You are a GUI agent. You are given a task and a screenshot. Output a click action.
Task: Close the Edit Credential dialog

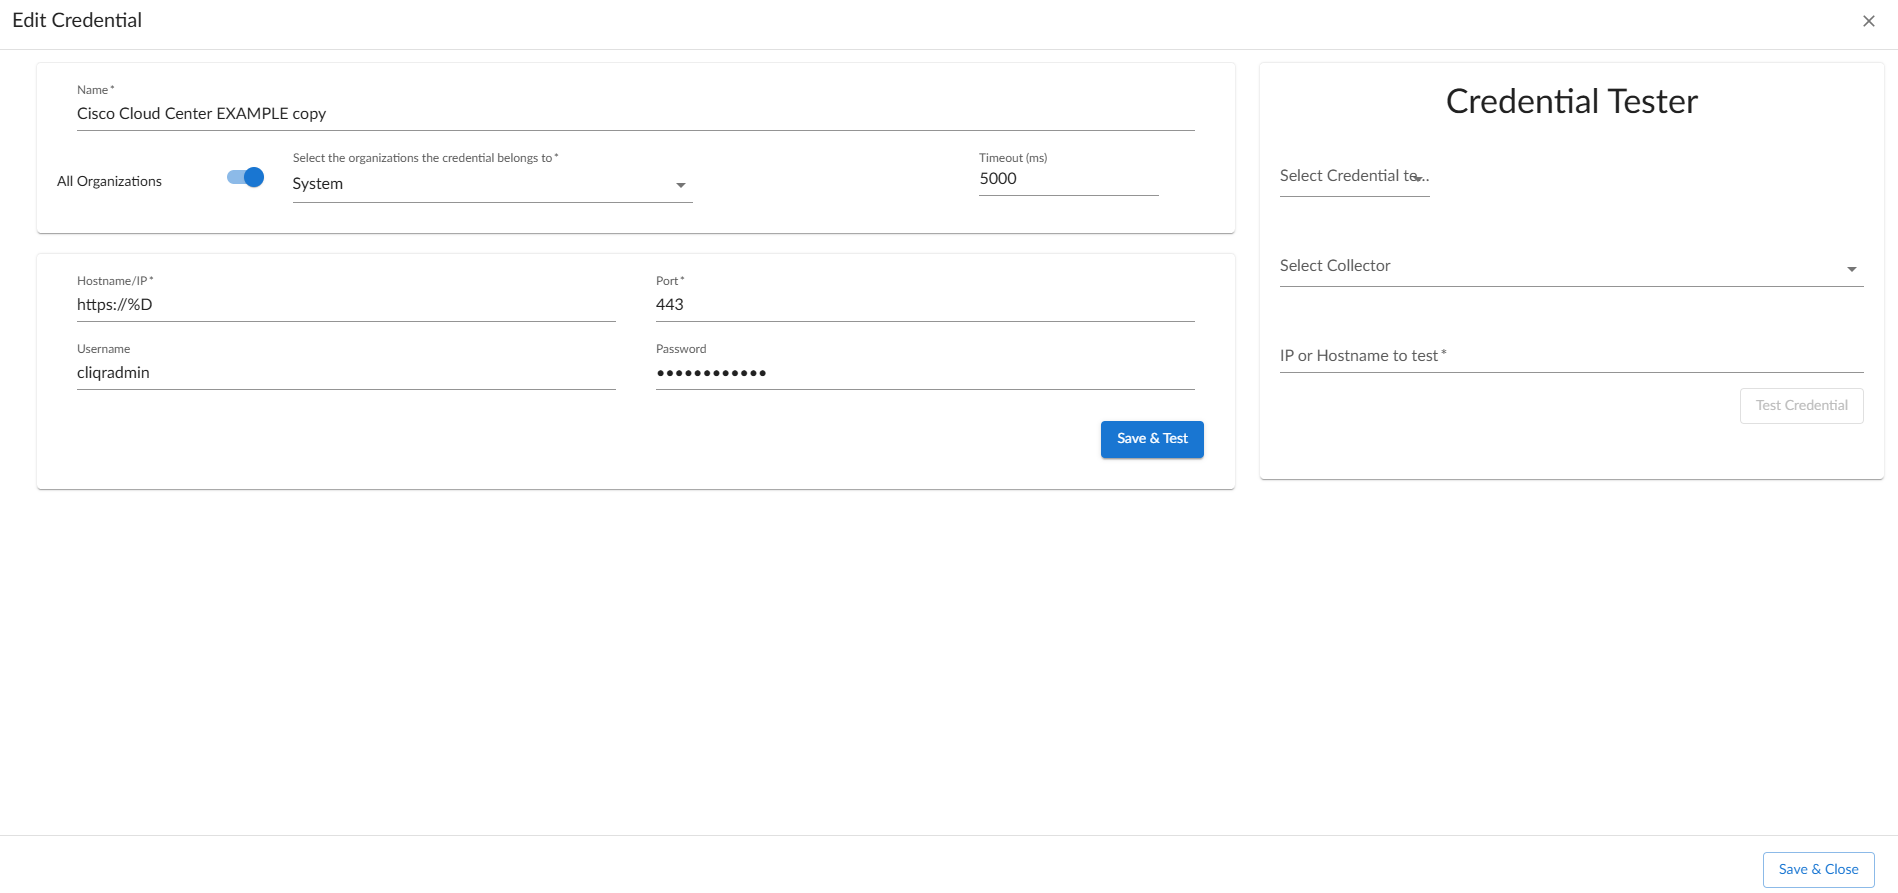1868,21
